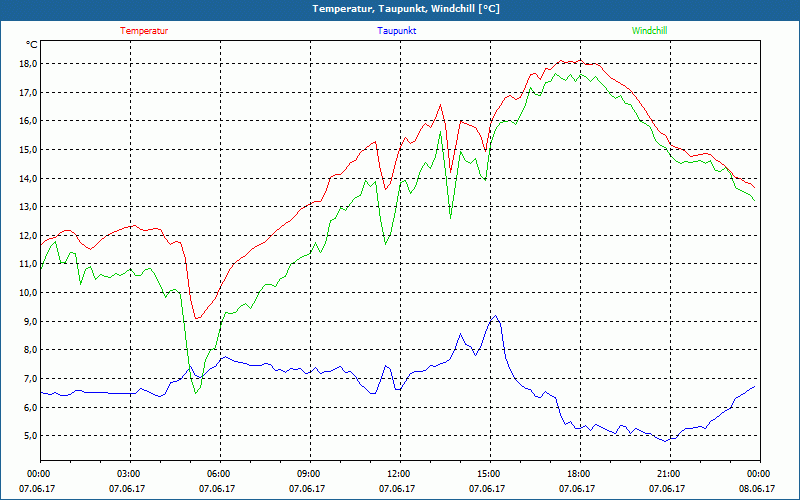Click the 8,0 y-axis label
Image resolution: width=800 pixels, height=500 pixels.
30,350
